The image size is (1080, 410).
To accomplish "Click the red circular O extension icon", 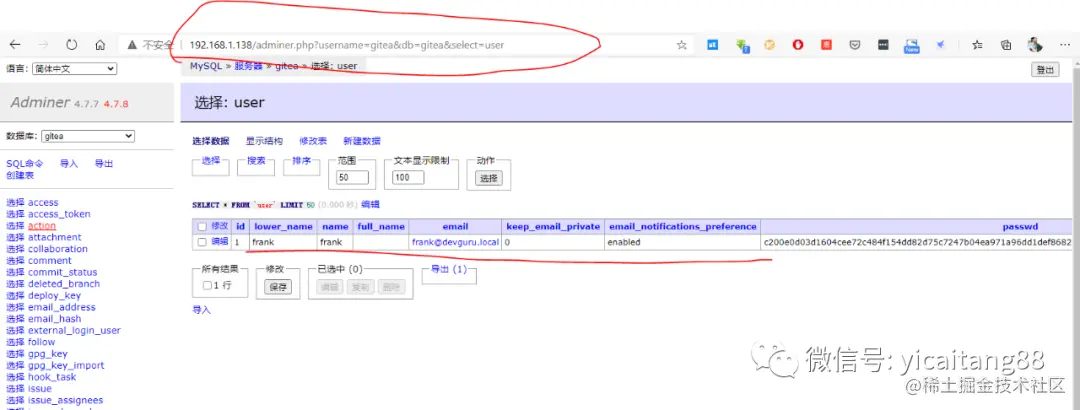I will [798, 45].
